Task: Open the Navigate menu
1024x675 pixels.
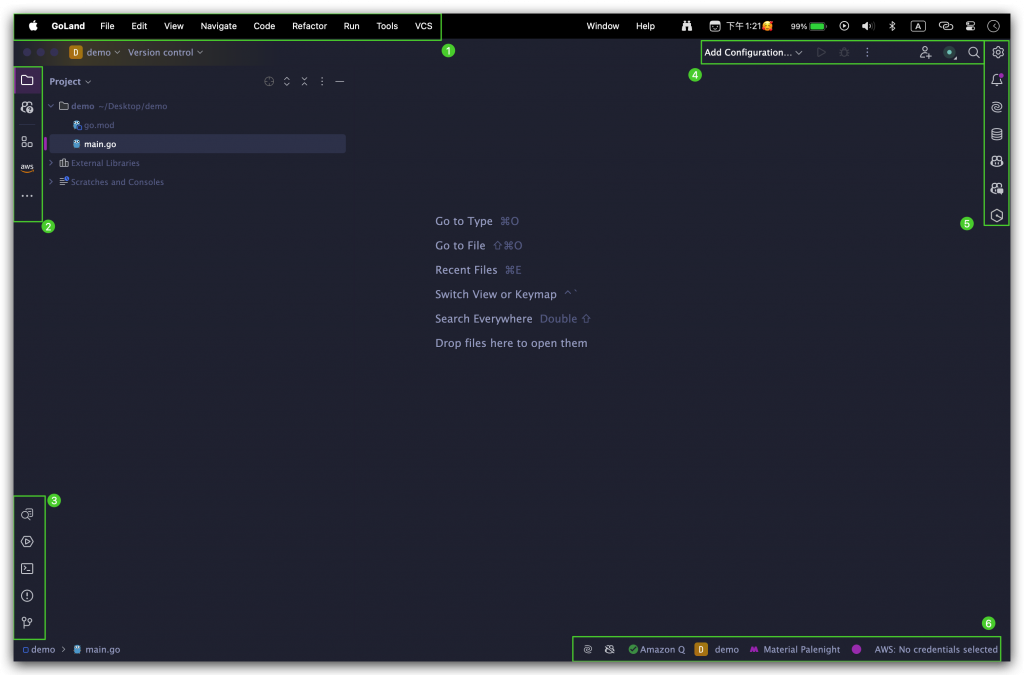Action: pyautogui.click(x=218, y=26)
